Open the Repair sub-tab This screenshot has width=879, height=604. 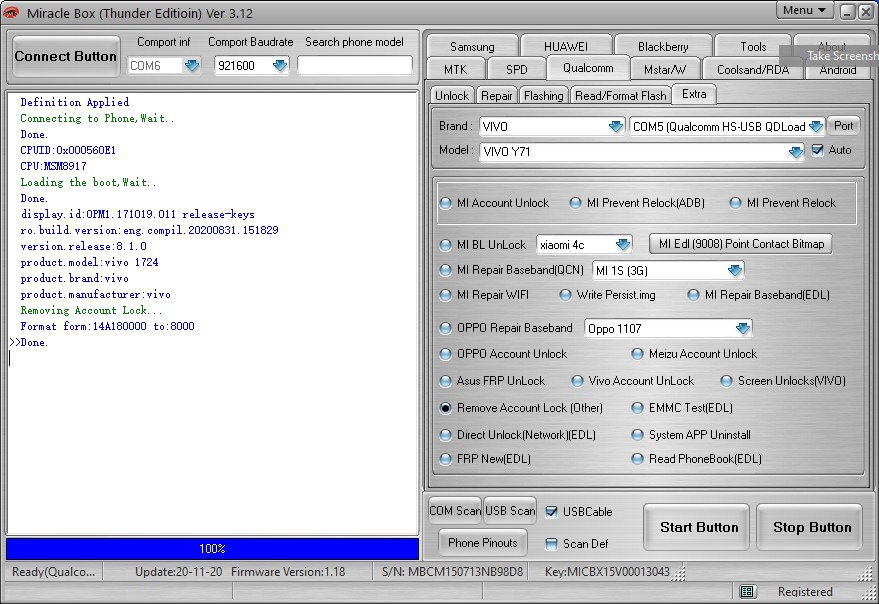point(497,96)
